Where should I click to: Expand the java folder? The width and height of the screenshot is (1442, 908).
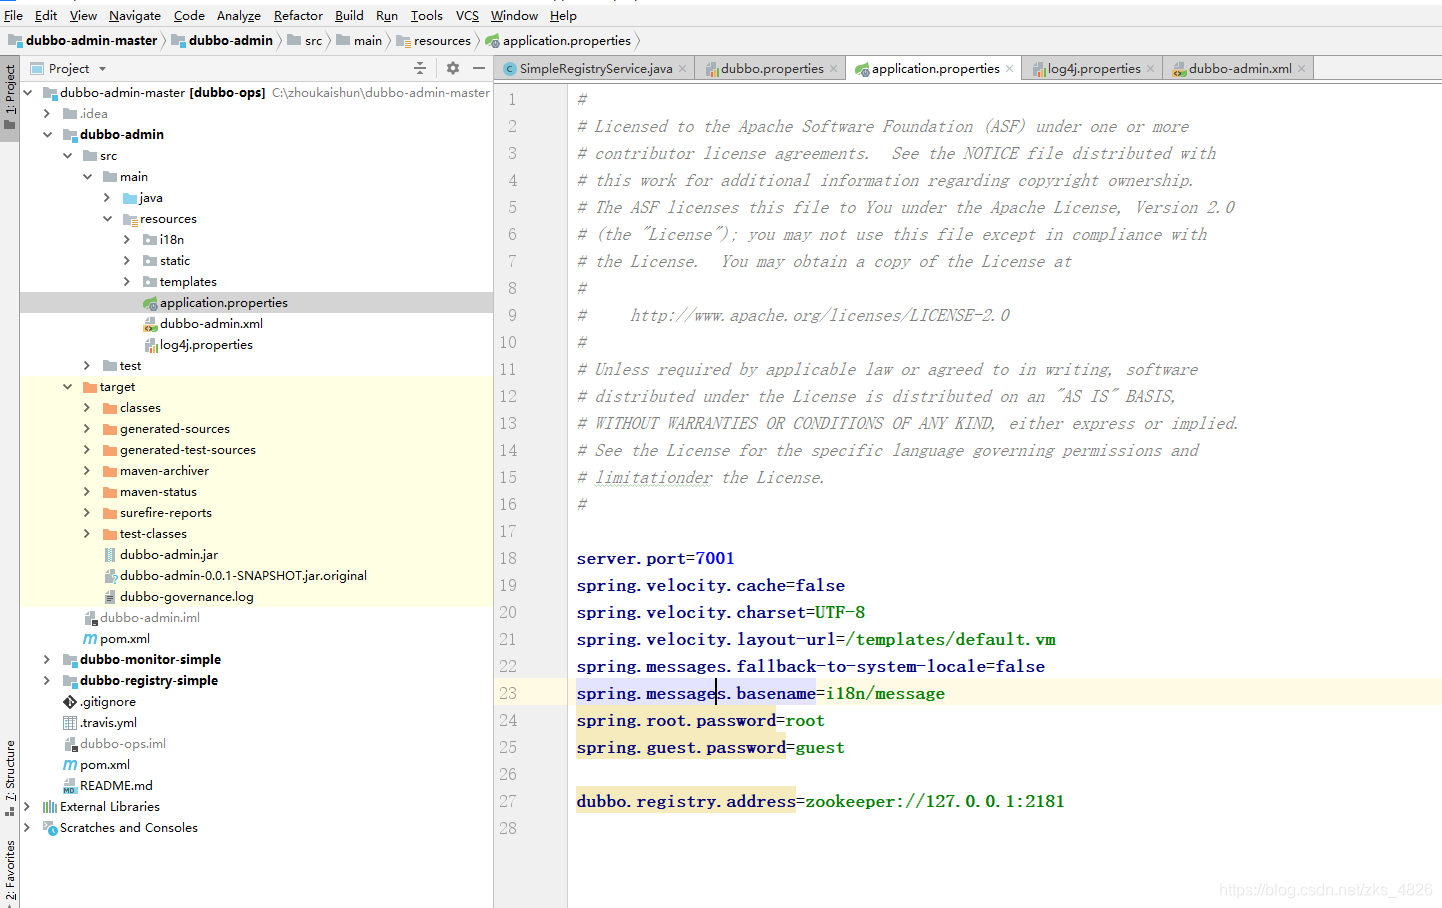point(107,197)
